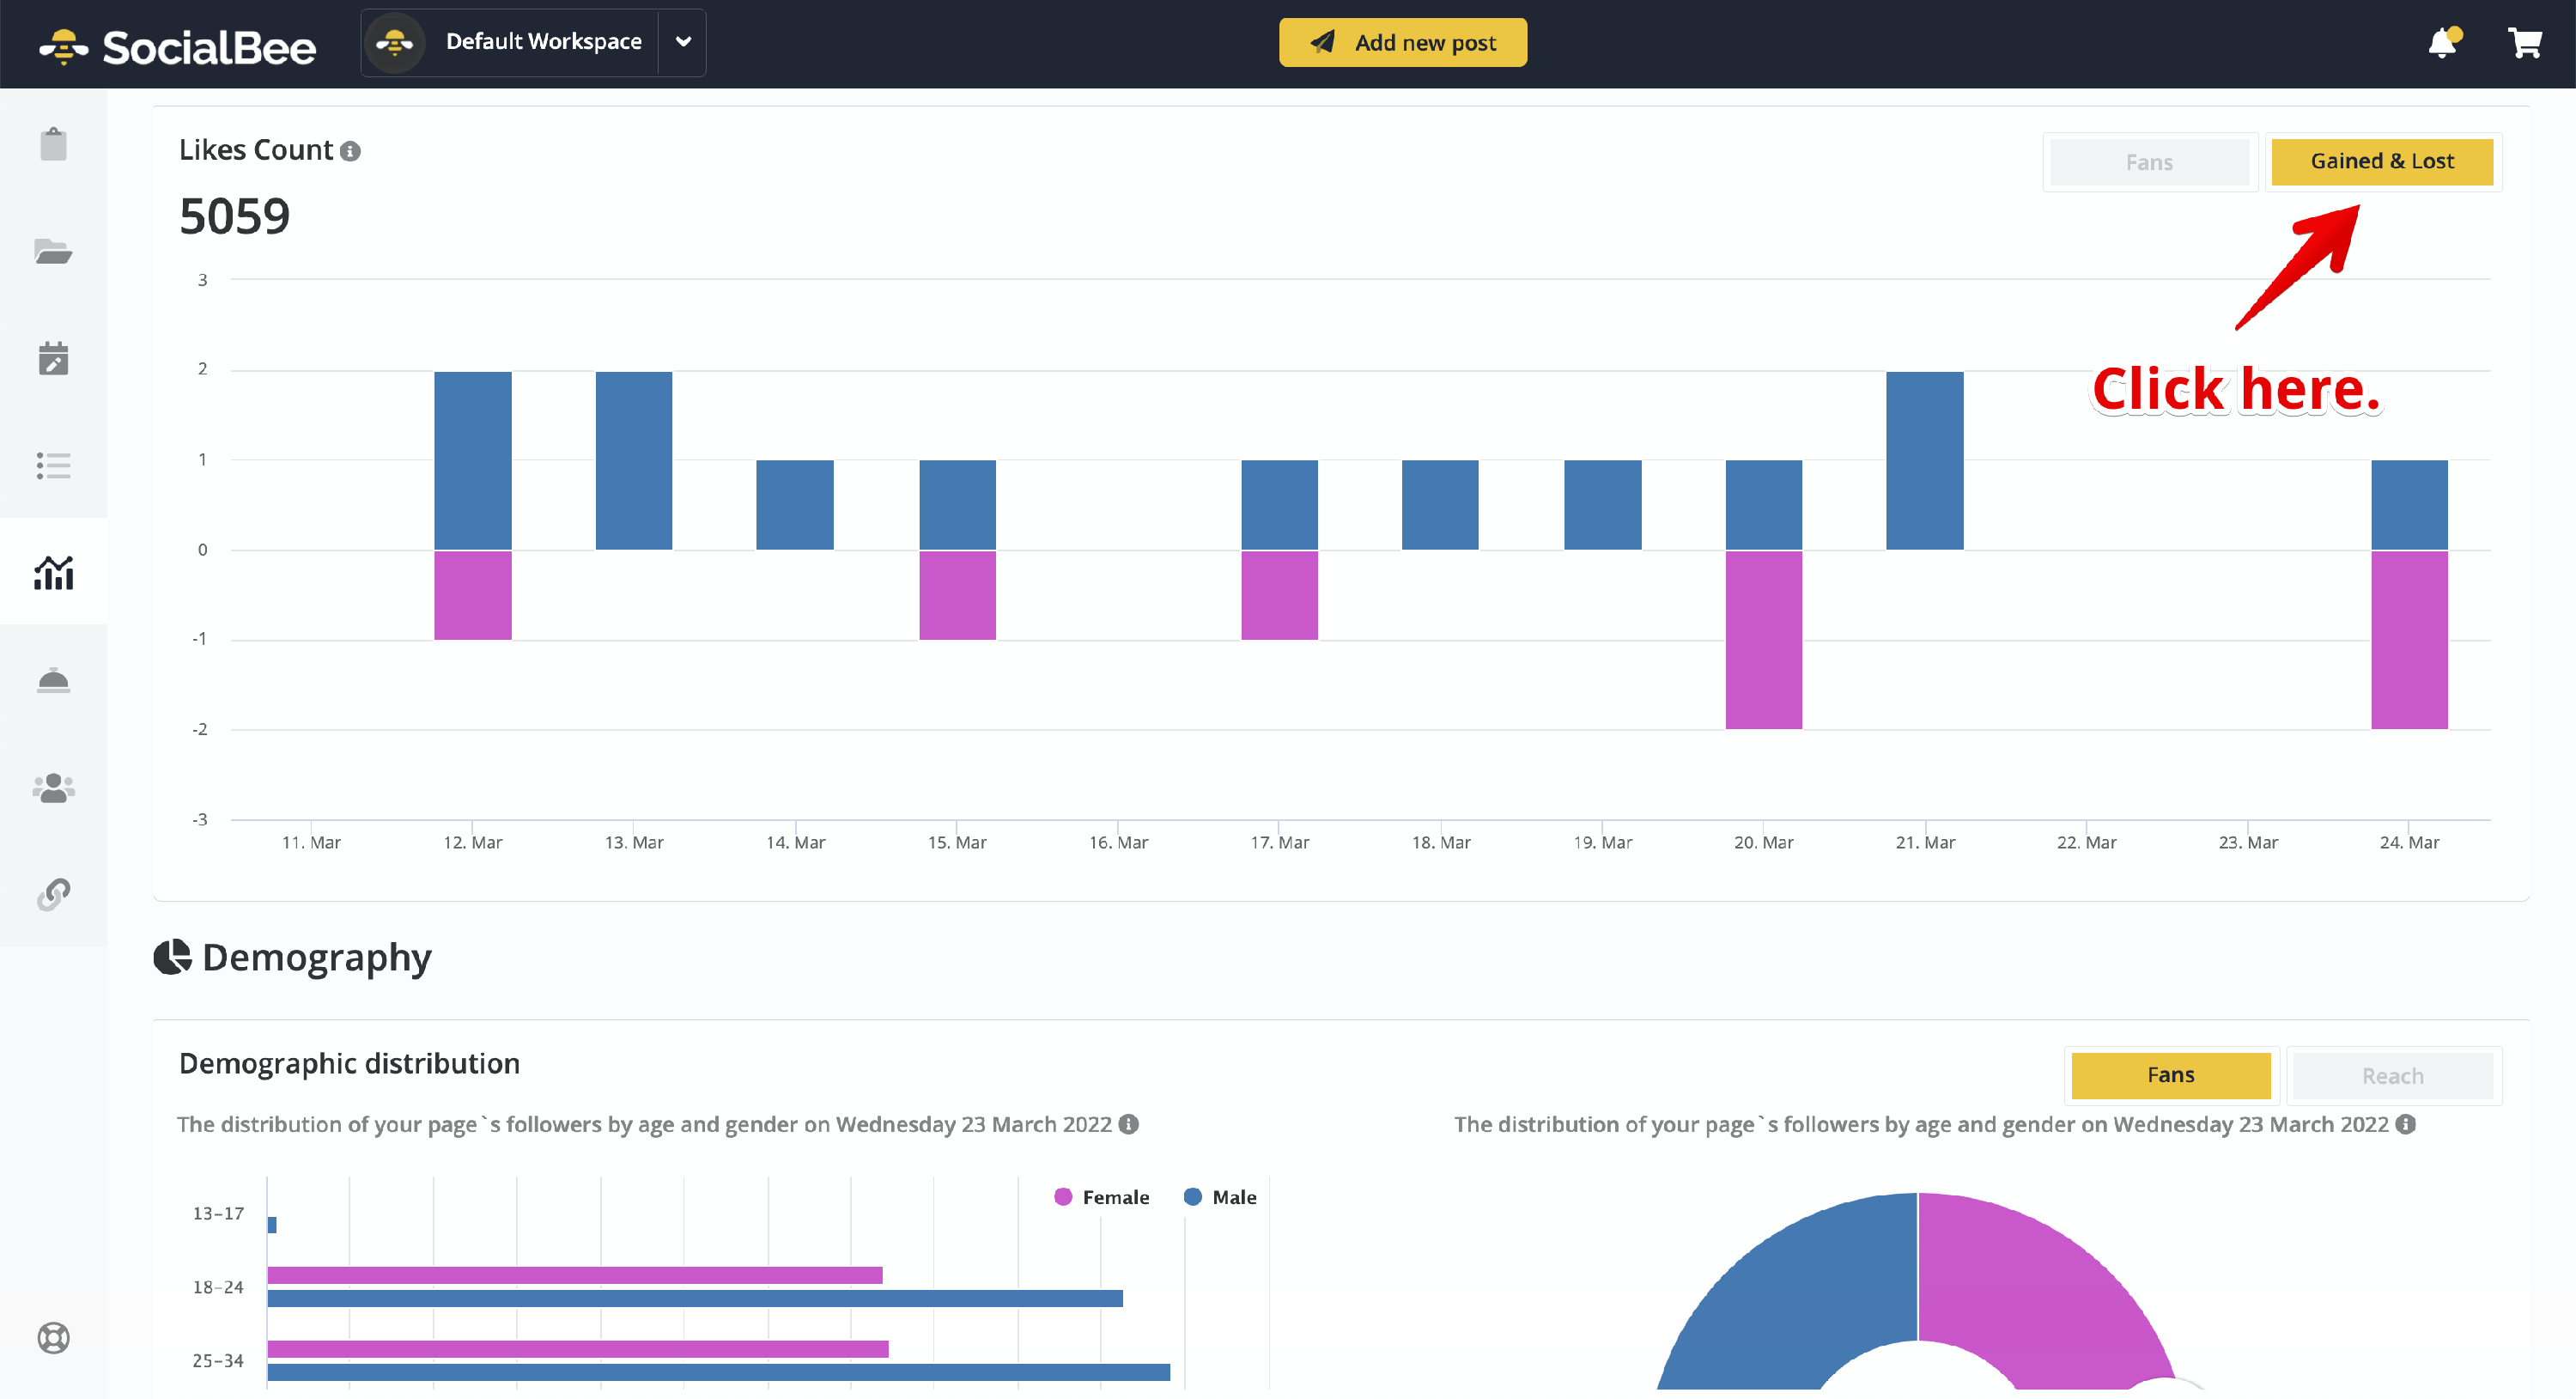The height and width of the screenshot is (1399, 2576).
Task: Click the pink bar for 24. Mar
Action: pyautogui.click(x=2409, y=640)
